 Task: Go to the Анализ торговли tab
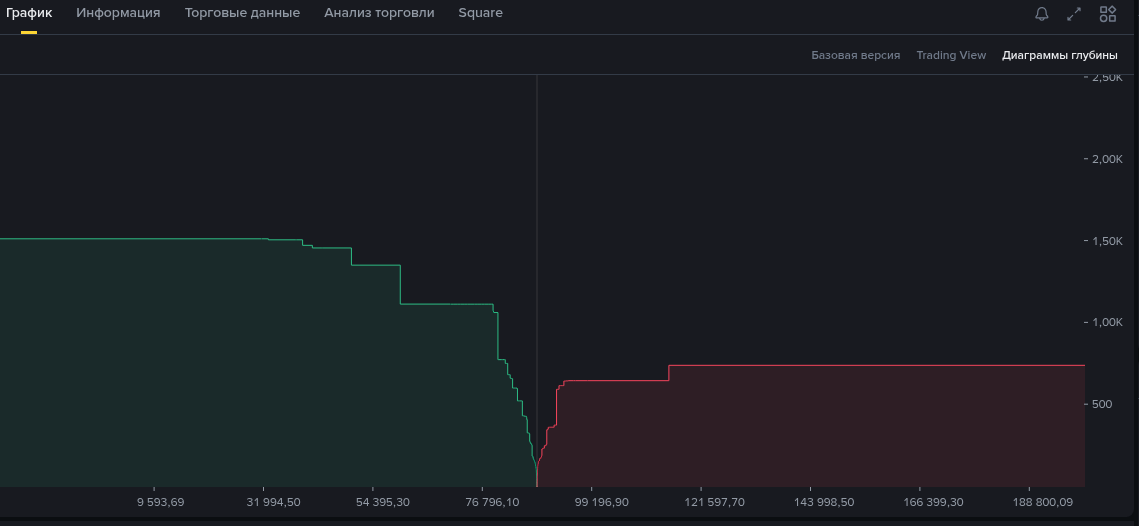pos(379,13)
